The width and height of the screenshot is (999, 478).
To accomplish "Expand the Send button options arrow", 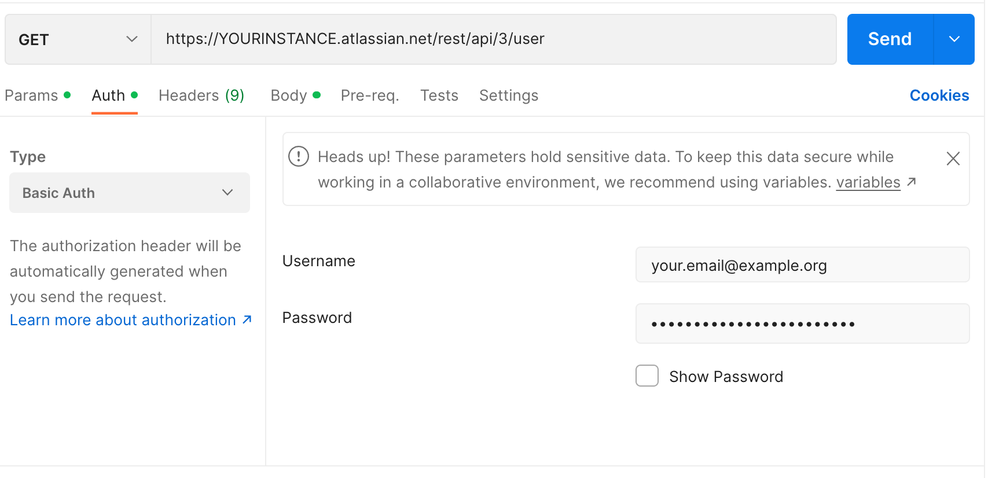I will (954, 40).
